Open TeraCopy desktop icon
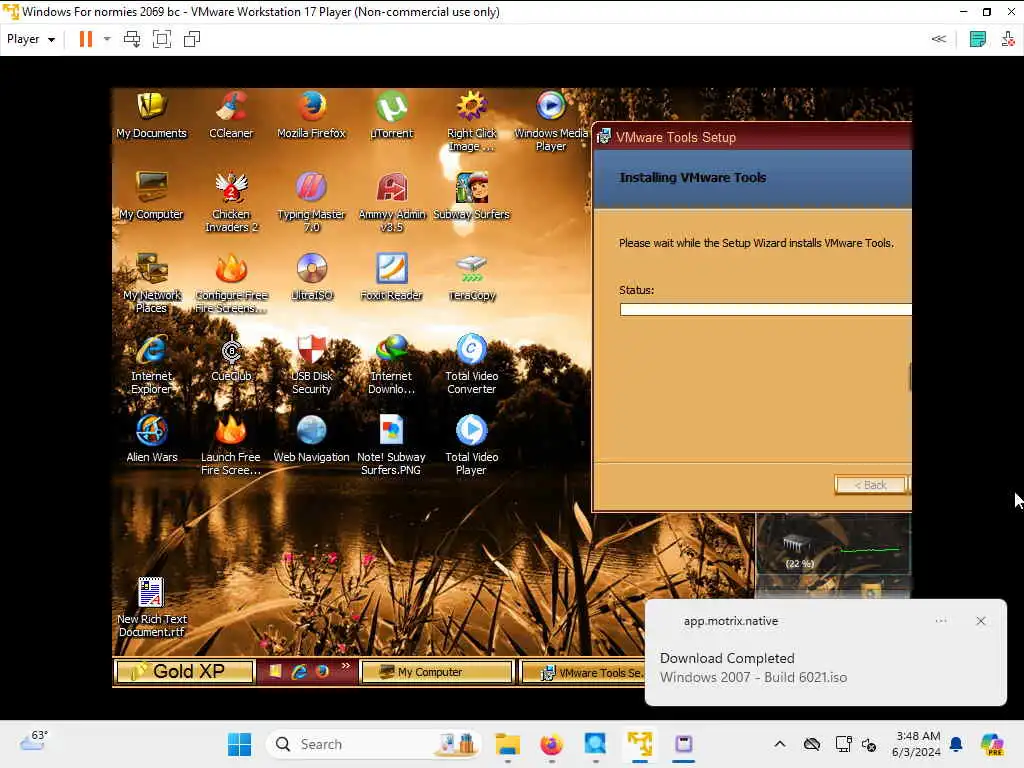Viewport: 1024px width, 768px height. [x=472, y=277]
